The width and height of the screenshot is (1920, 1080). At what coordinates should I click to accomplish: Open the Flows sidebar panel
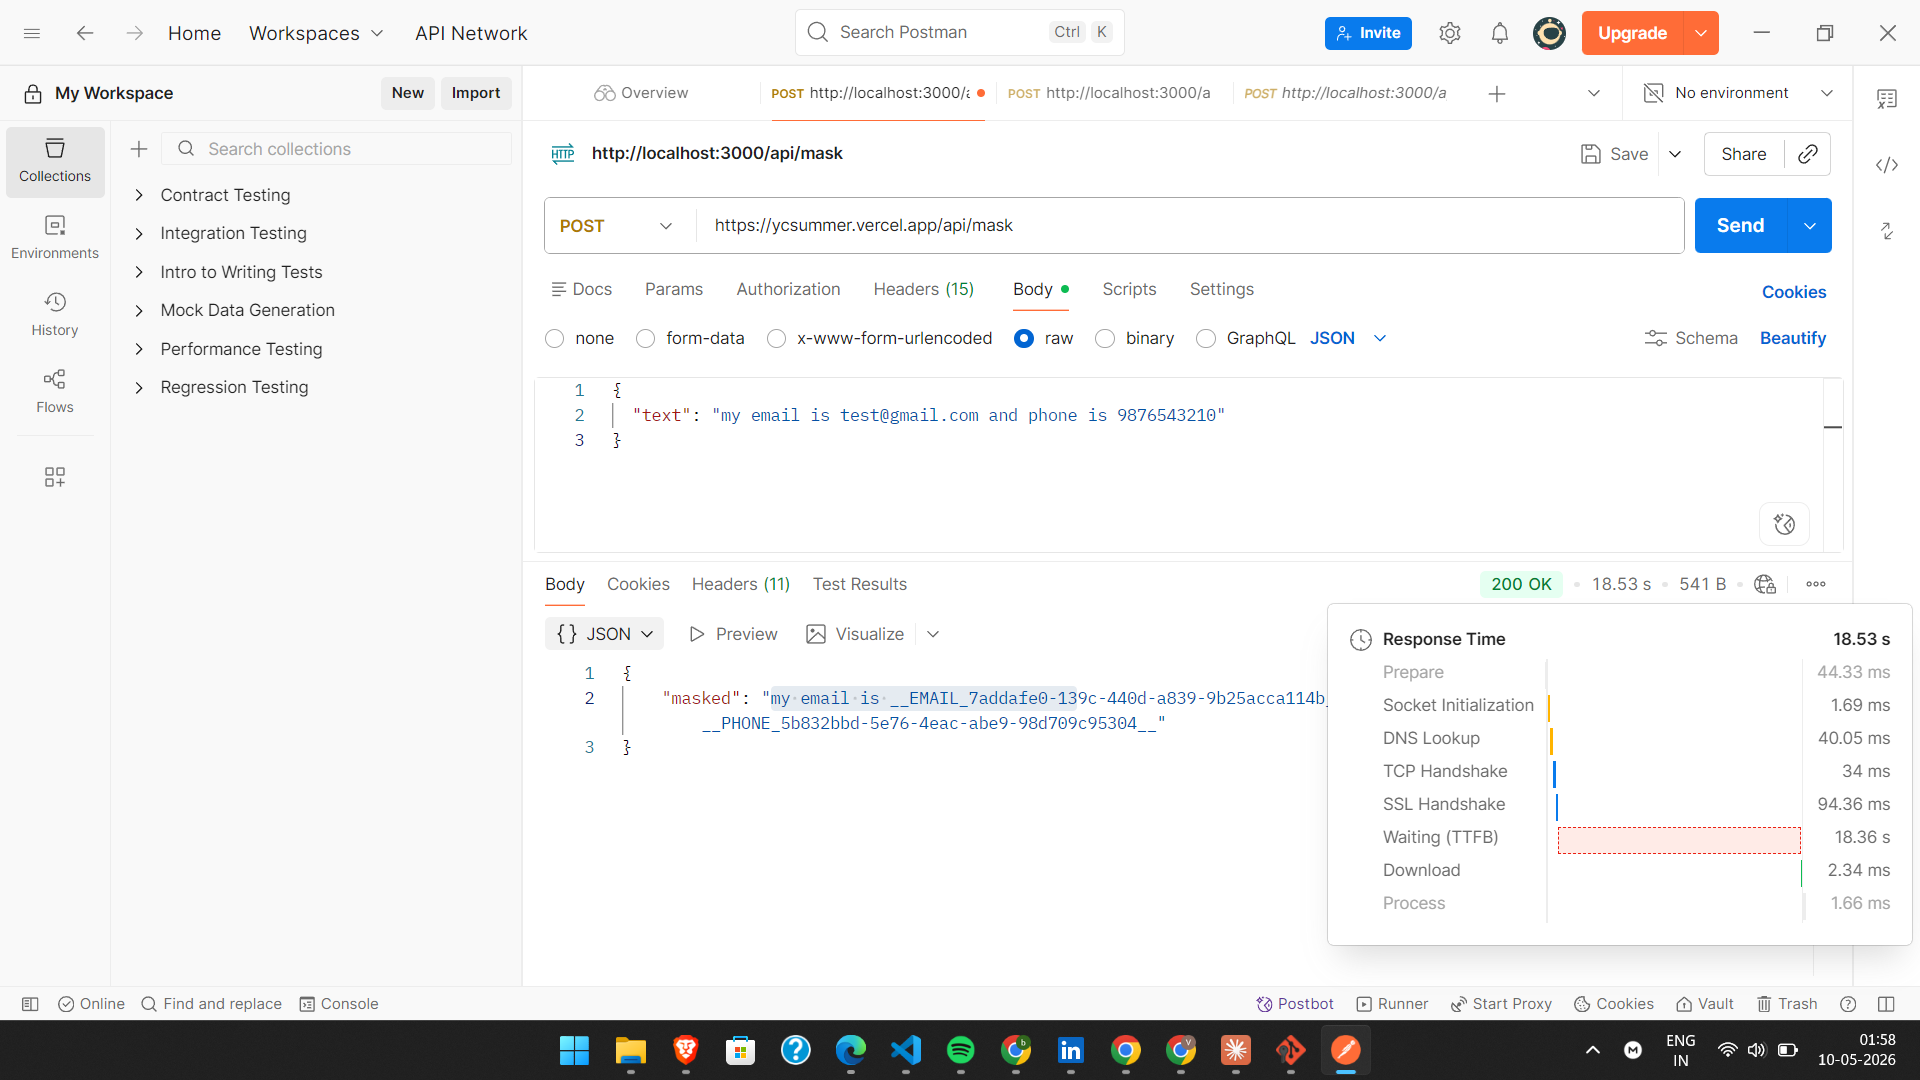point(55,392)
